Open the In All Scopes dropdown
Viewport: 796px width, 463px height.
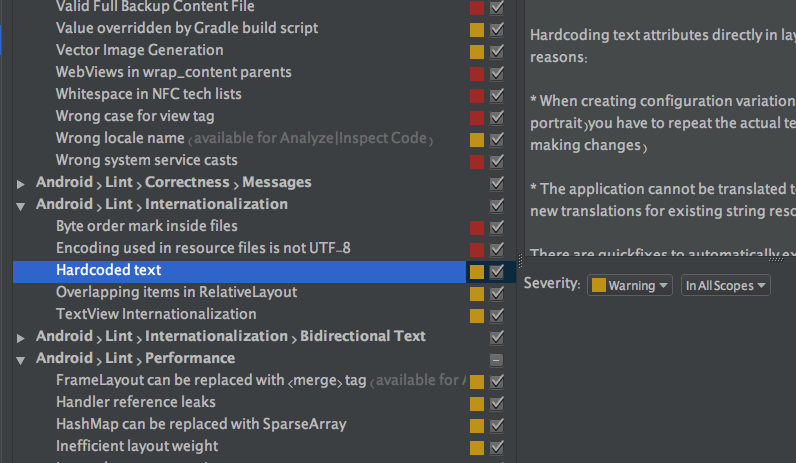tap(726, 286)
